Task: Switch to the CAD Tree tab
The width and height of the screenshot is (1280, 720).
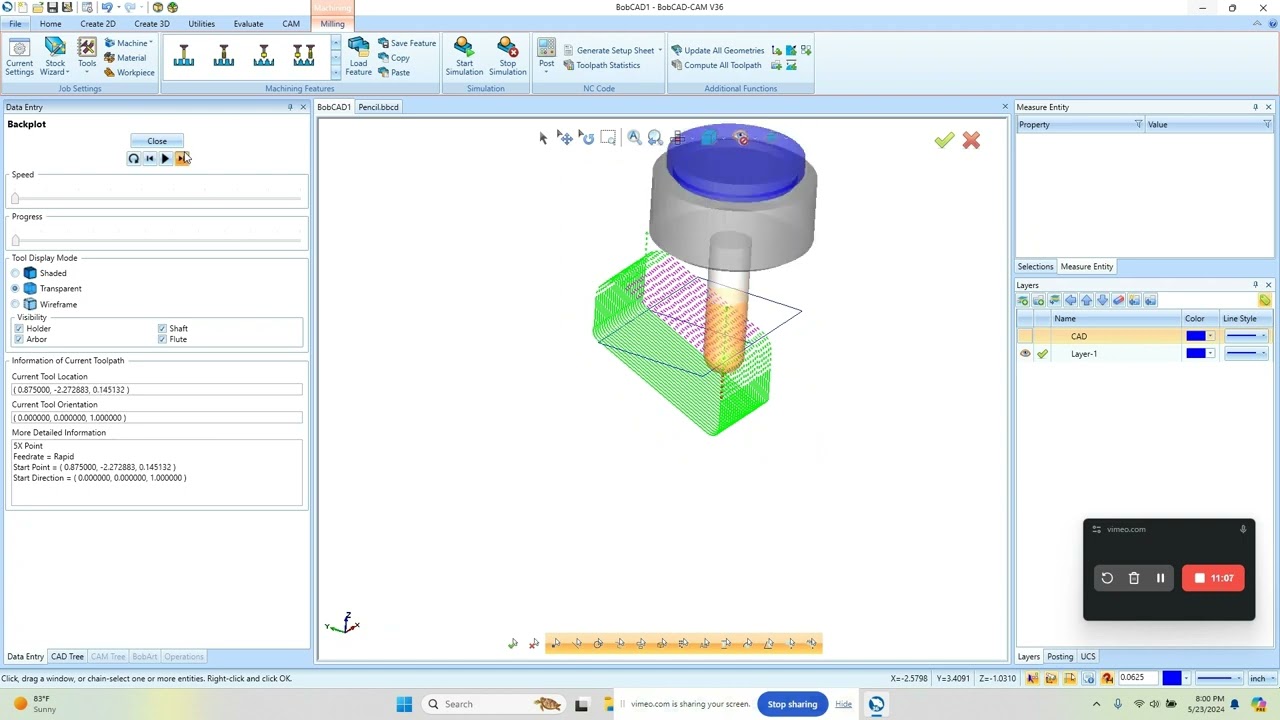Action: (x=67, y=657)
